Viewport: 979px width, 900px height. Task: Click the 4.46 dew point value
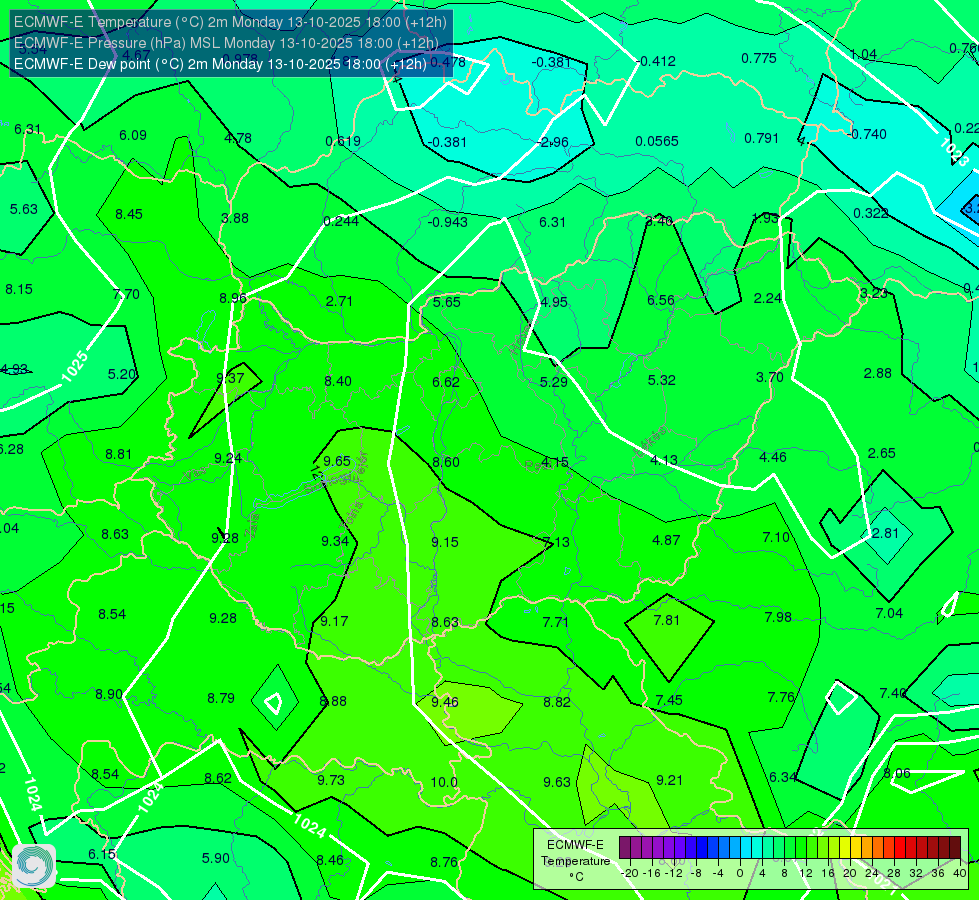[x=772, y=457]
